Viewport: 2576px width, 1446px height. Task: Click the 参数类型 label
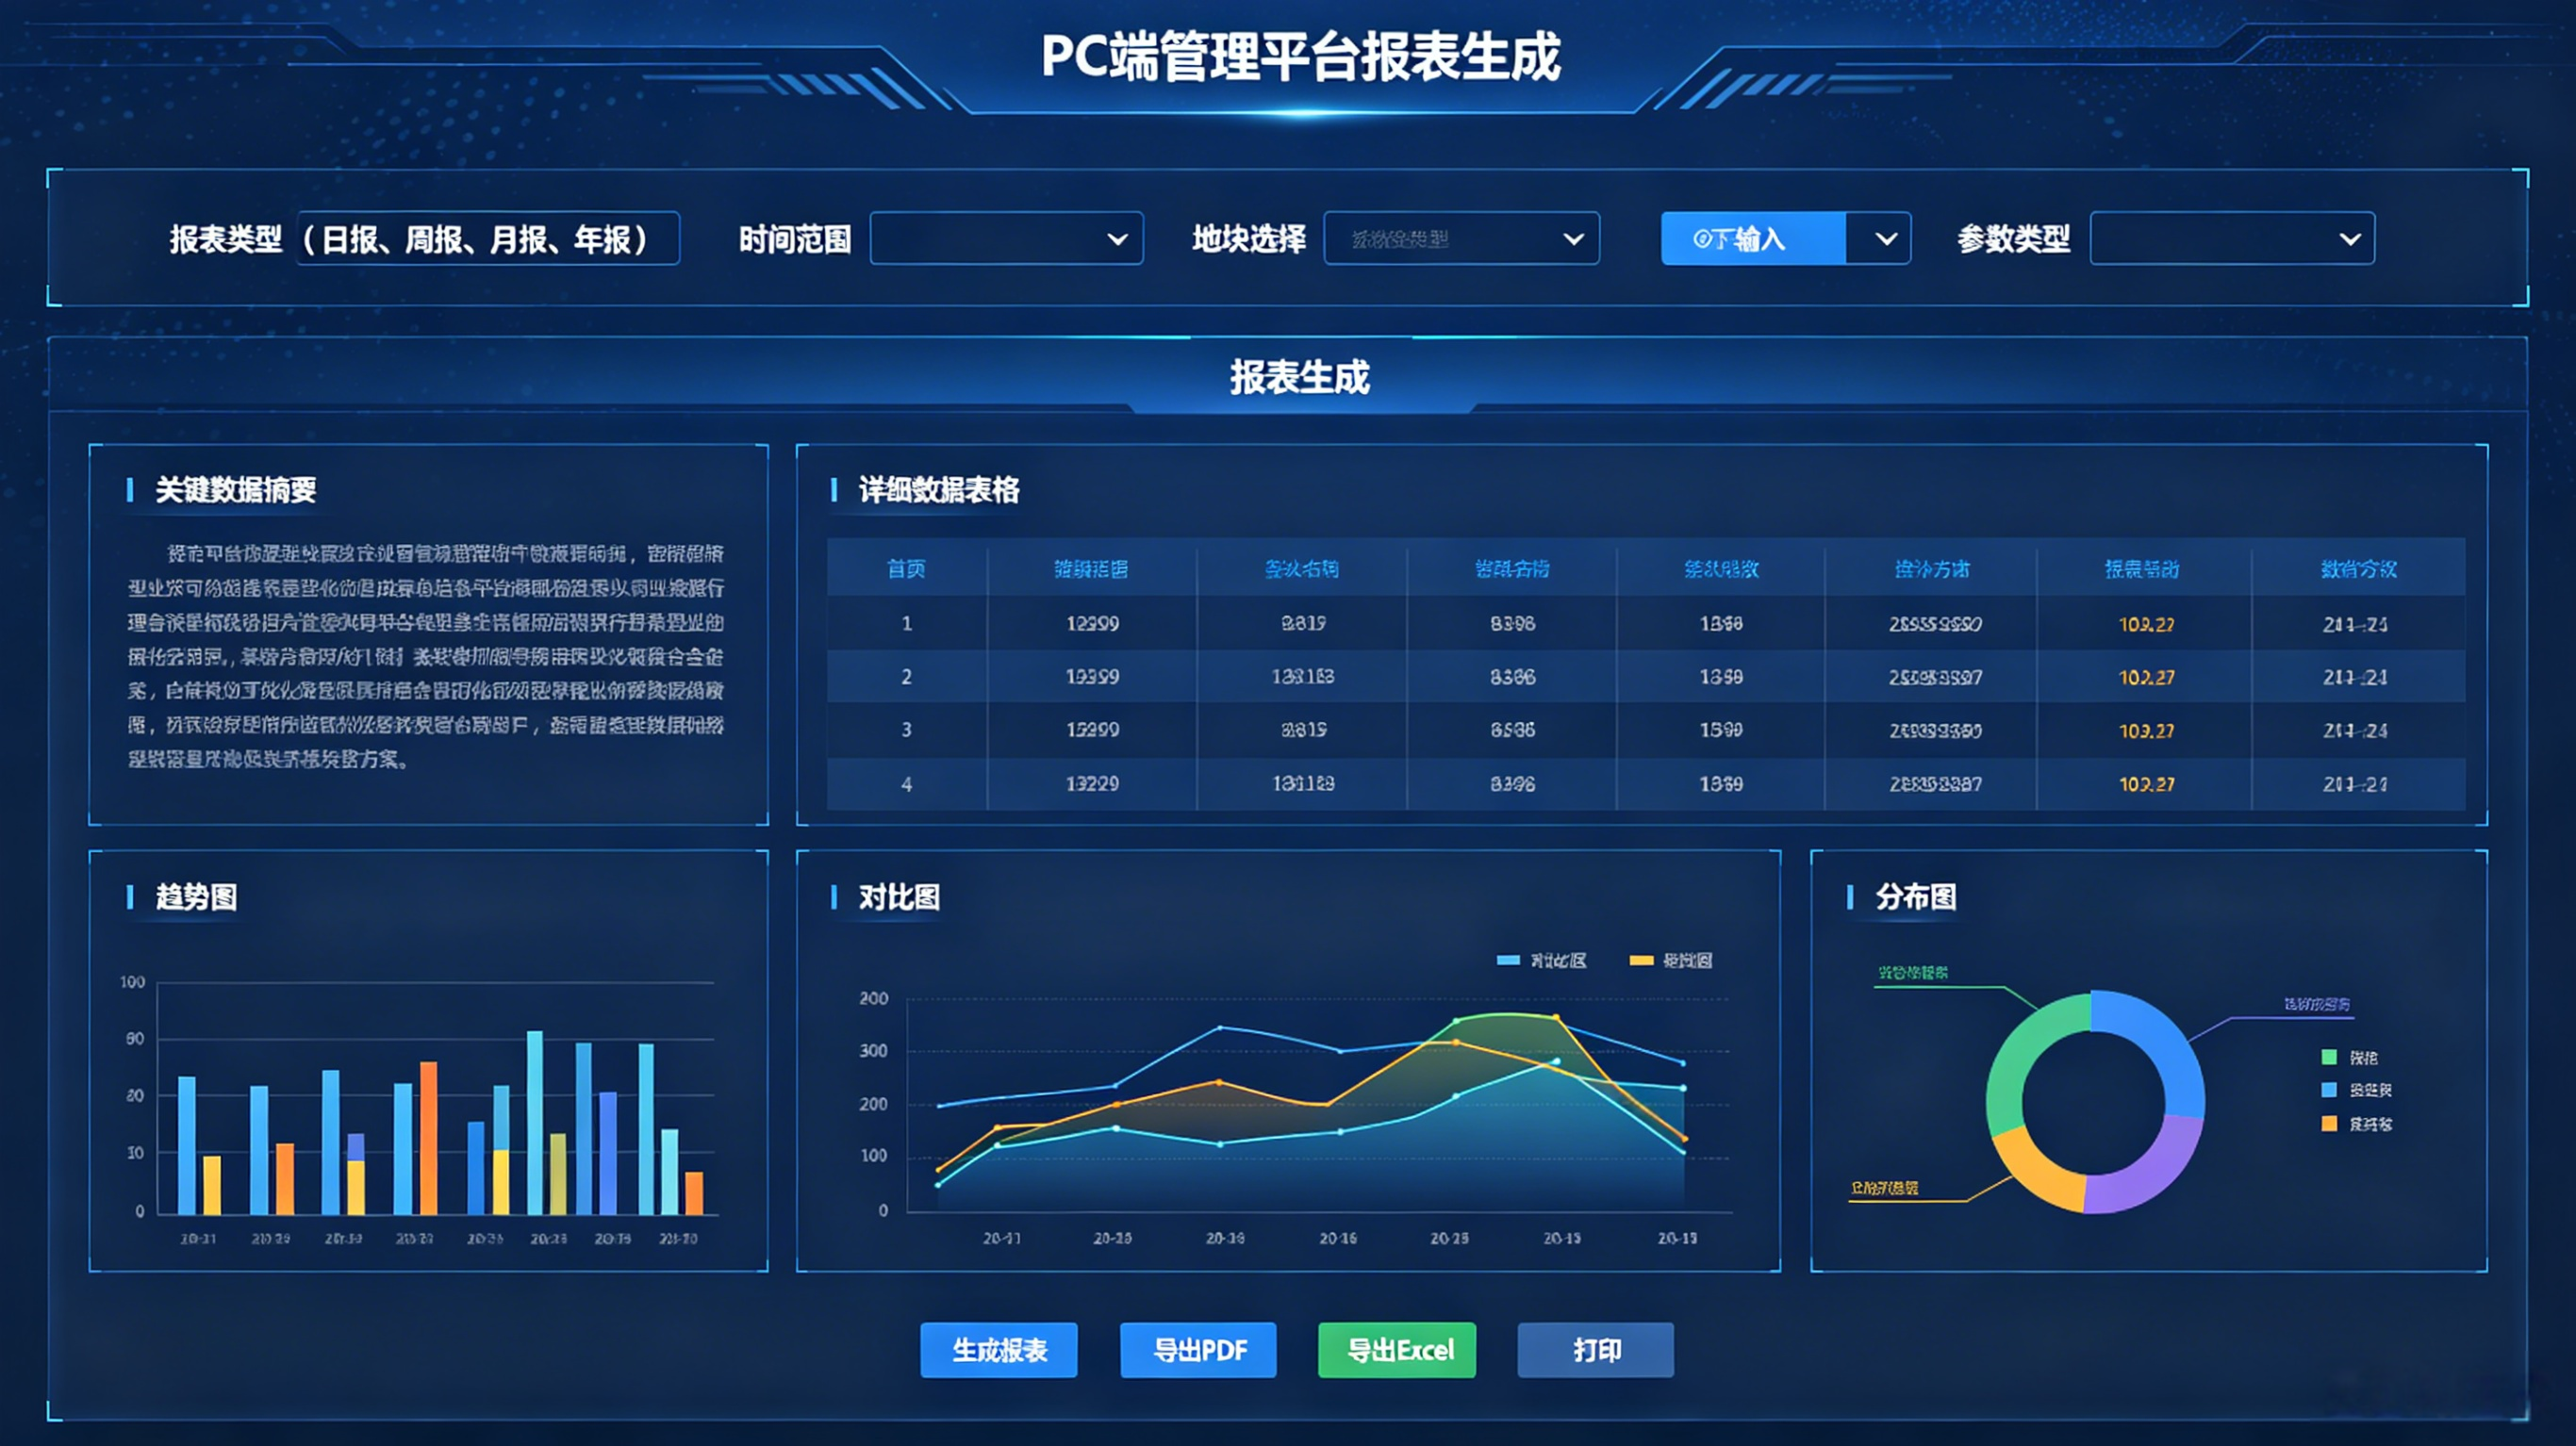[x=2013, y=239]
